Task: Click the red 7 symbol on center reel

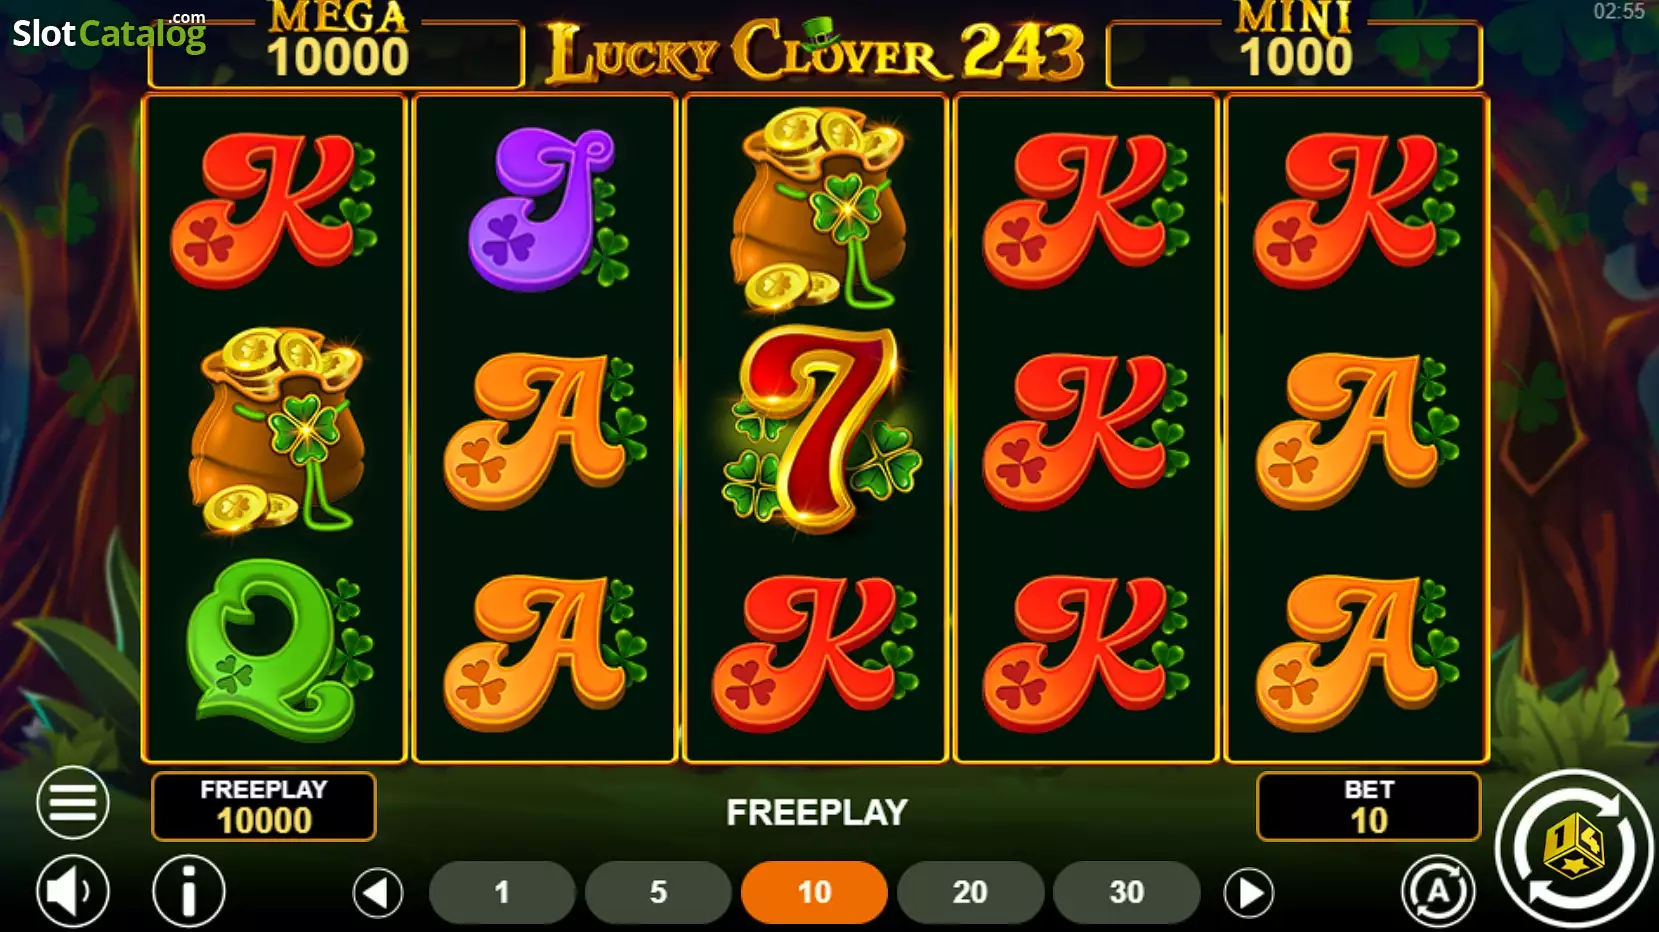Action: click(x=820, y=428)
